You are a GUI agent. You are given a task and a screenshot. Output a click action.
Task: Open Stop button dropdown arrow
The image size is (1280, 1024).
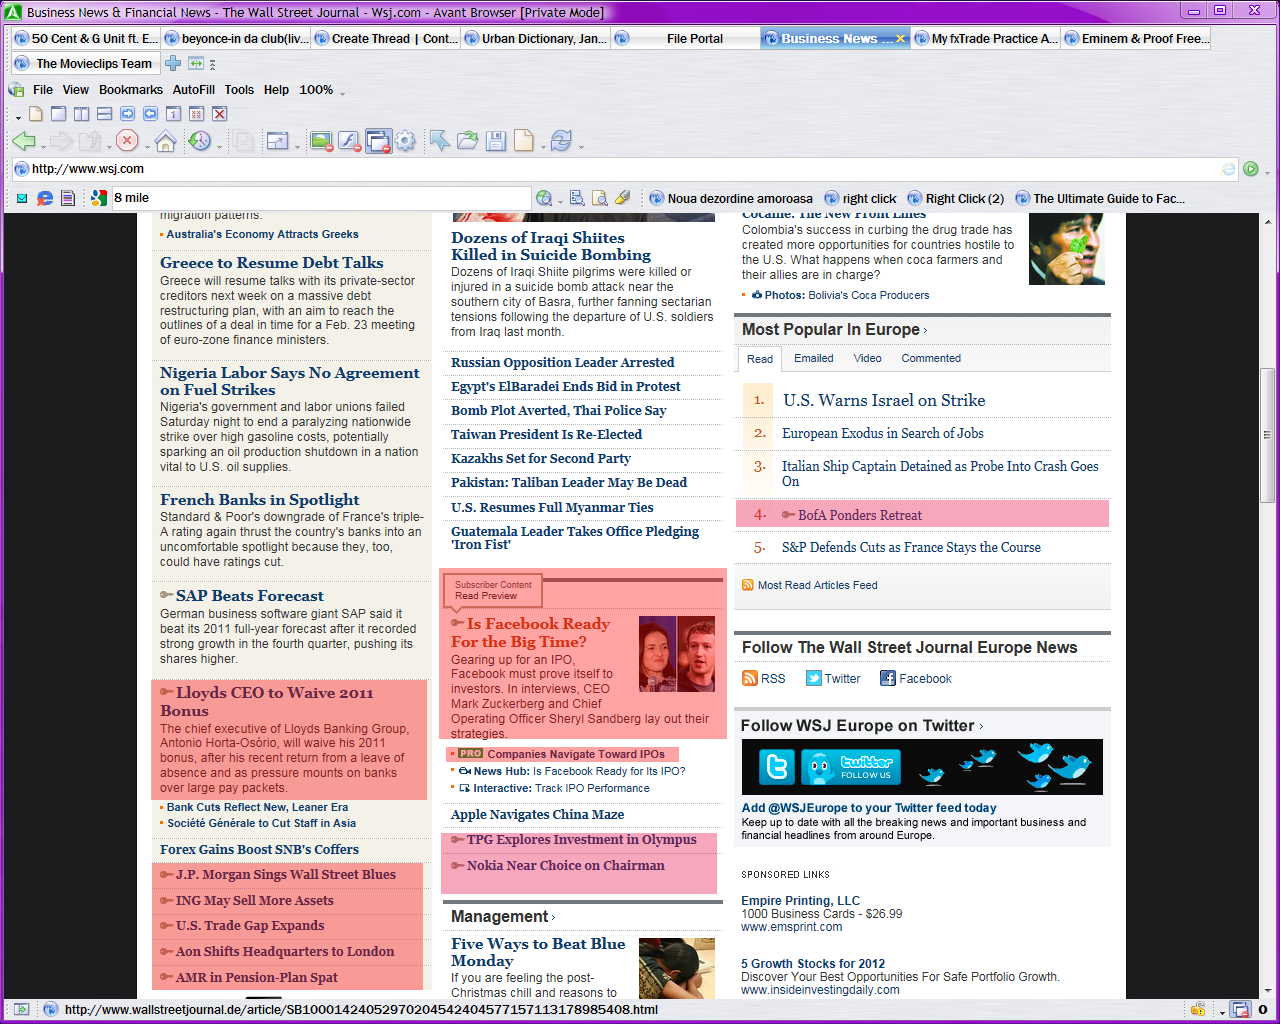(146, 147)
